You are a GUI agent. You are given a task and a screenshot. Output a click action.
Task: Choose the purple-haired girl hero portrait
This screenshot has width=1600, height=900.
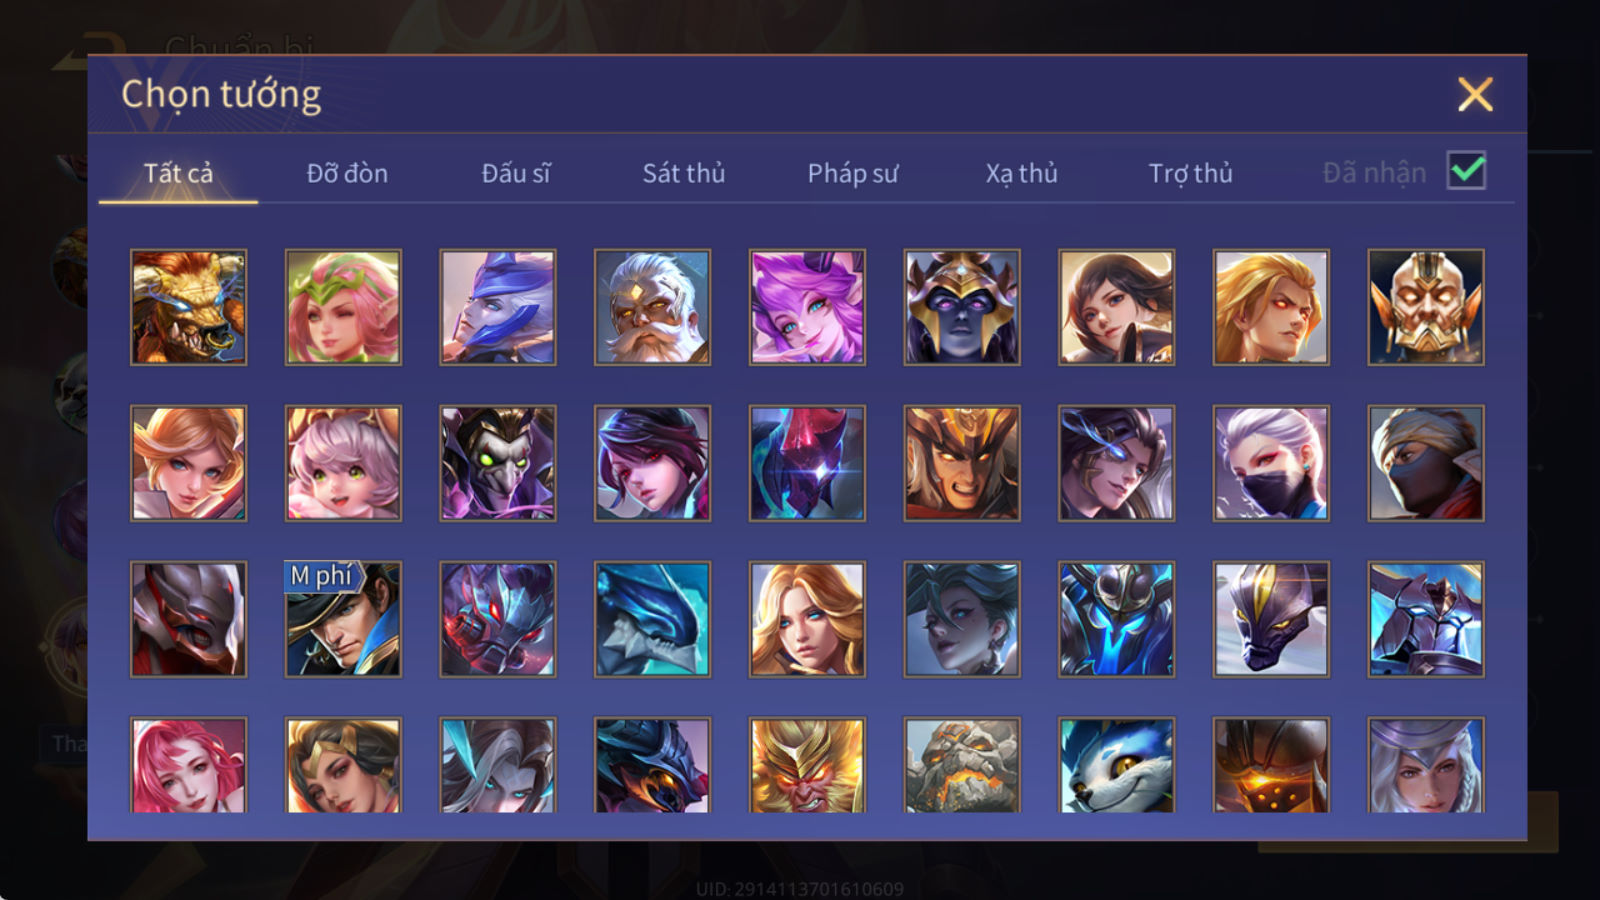[807, 307]
